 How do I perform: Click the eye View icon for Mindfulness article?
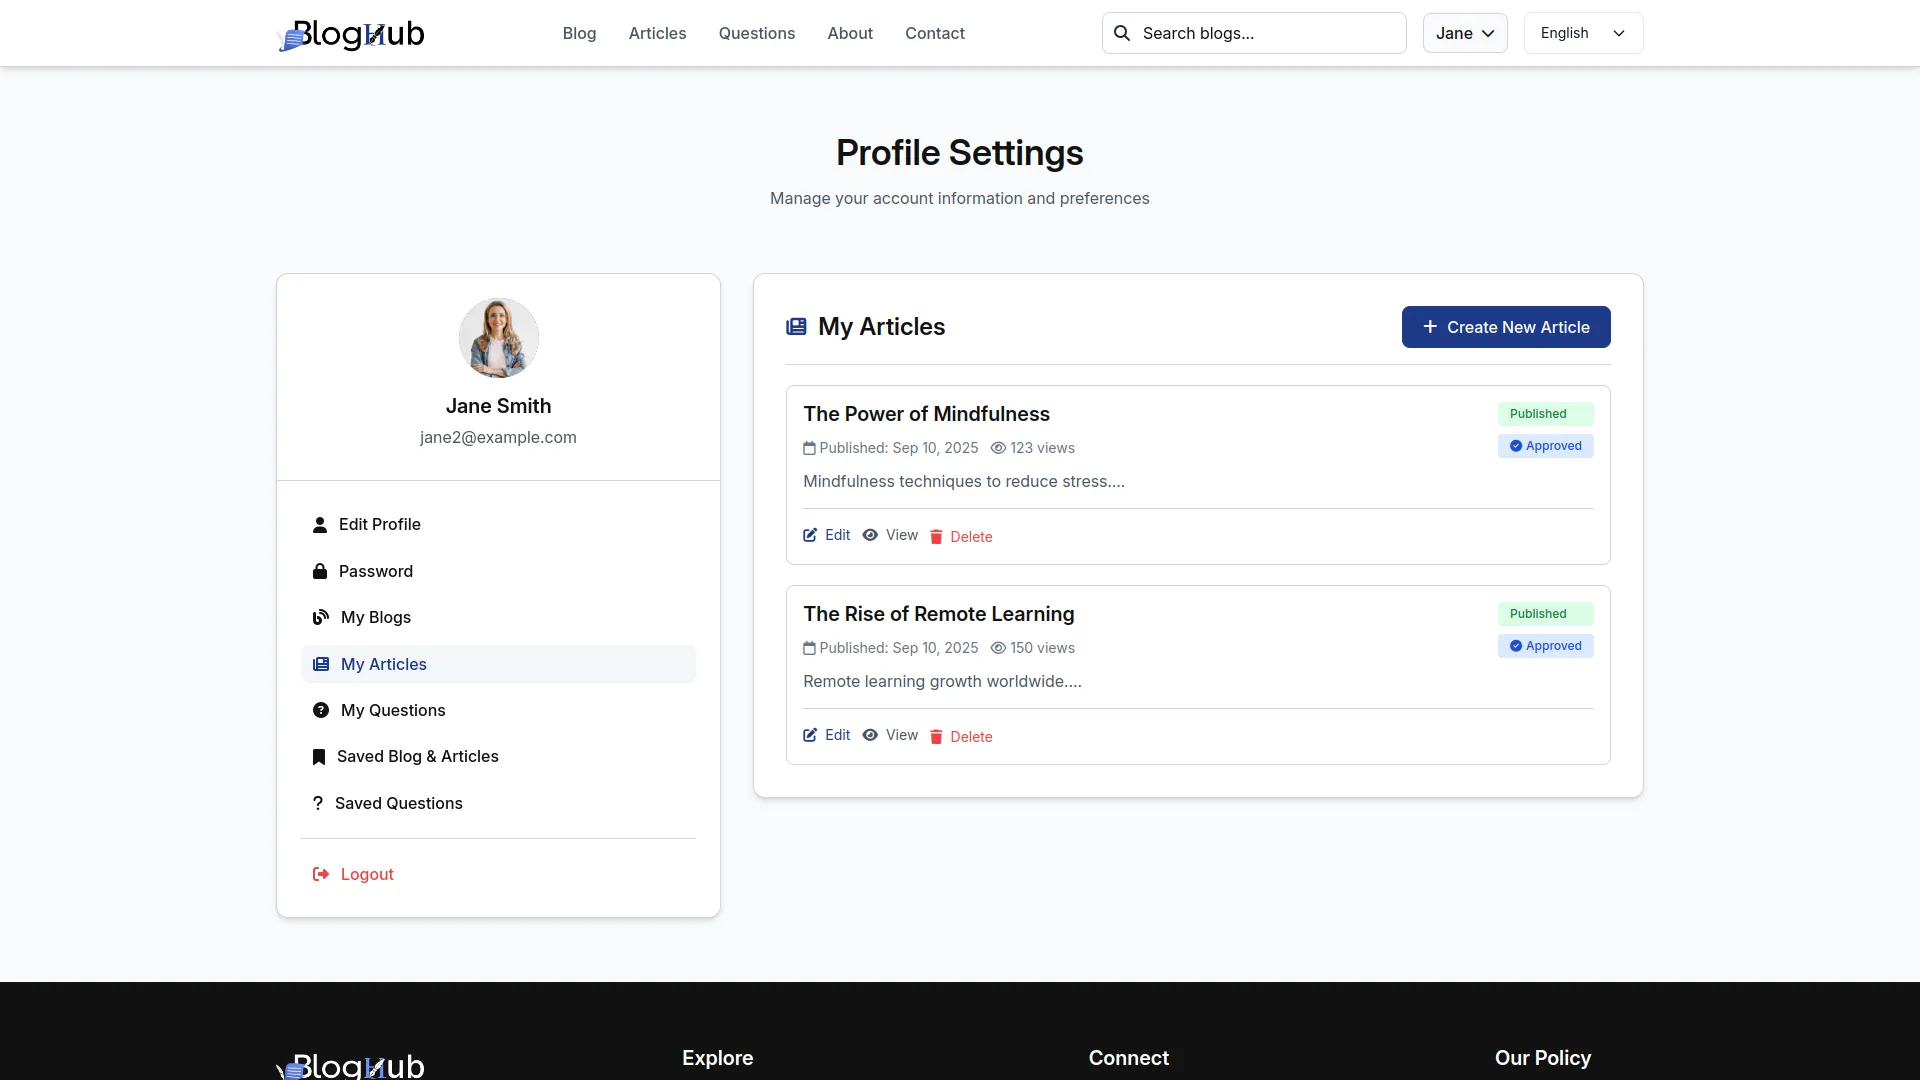(x=870, y=536)
